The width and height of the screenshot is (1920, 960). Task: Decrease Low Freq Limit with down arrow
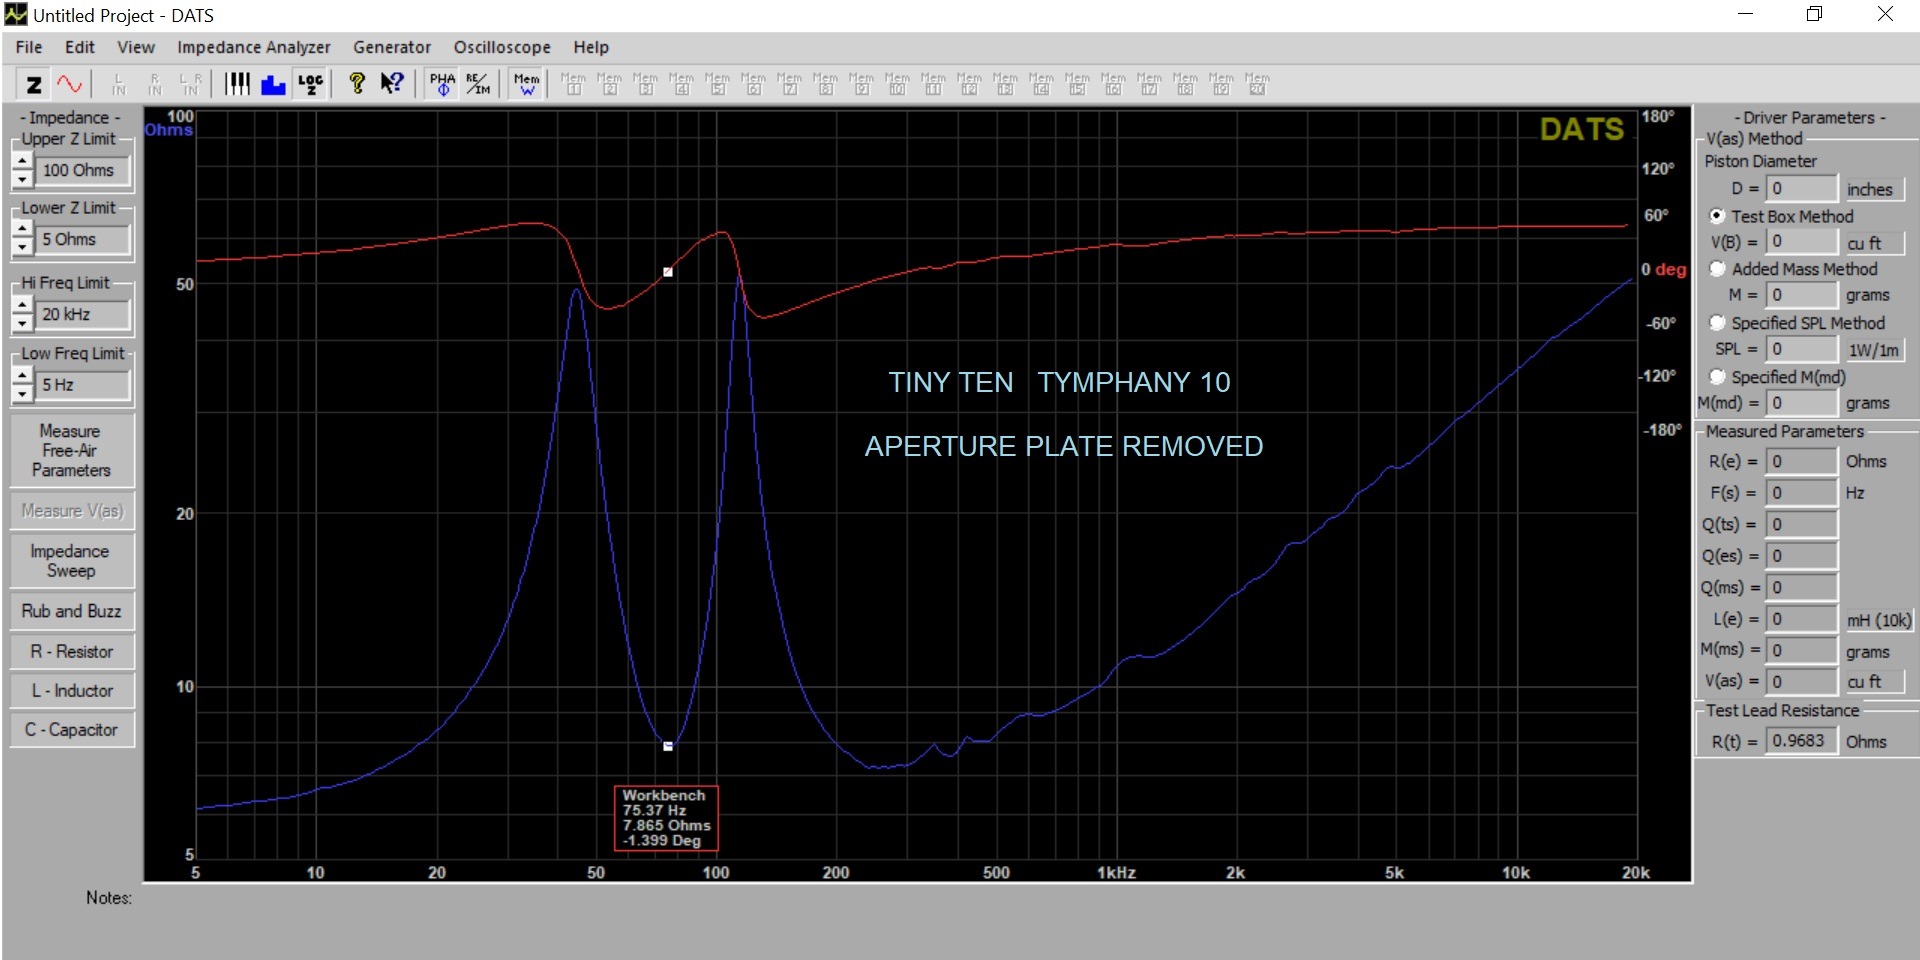coord(22,395)
